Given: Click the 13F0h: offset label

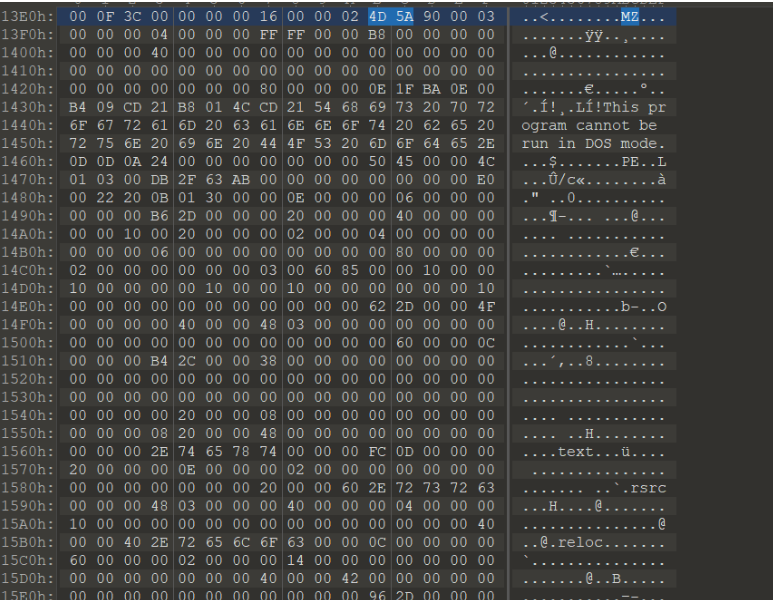Looking at the screenshot, I should (28, 35).
